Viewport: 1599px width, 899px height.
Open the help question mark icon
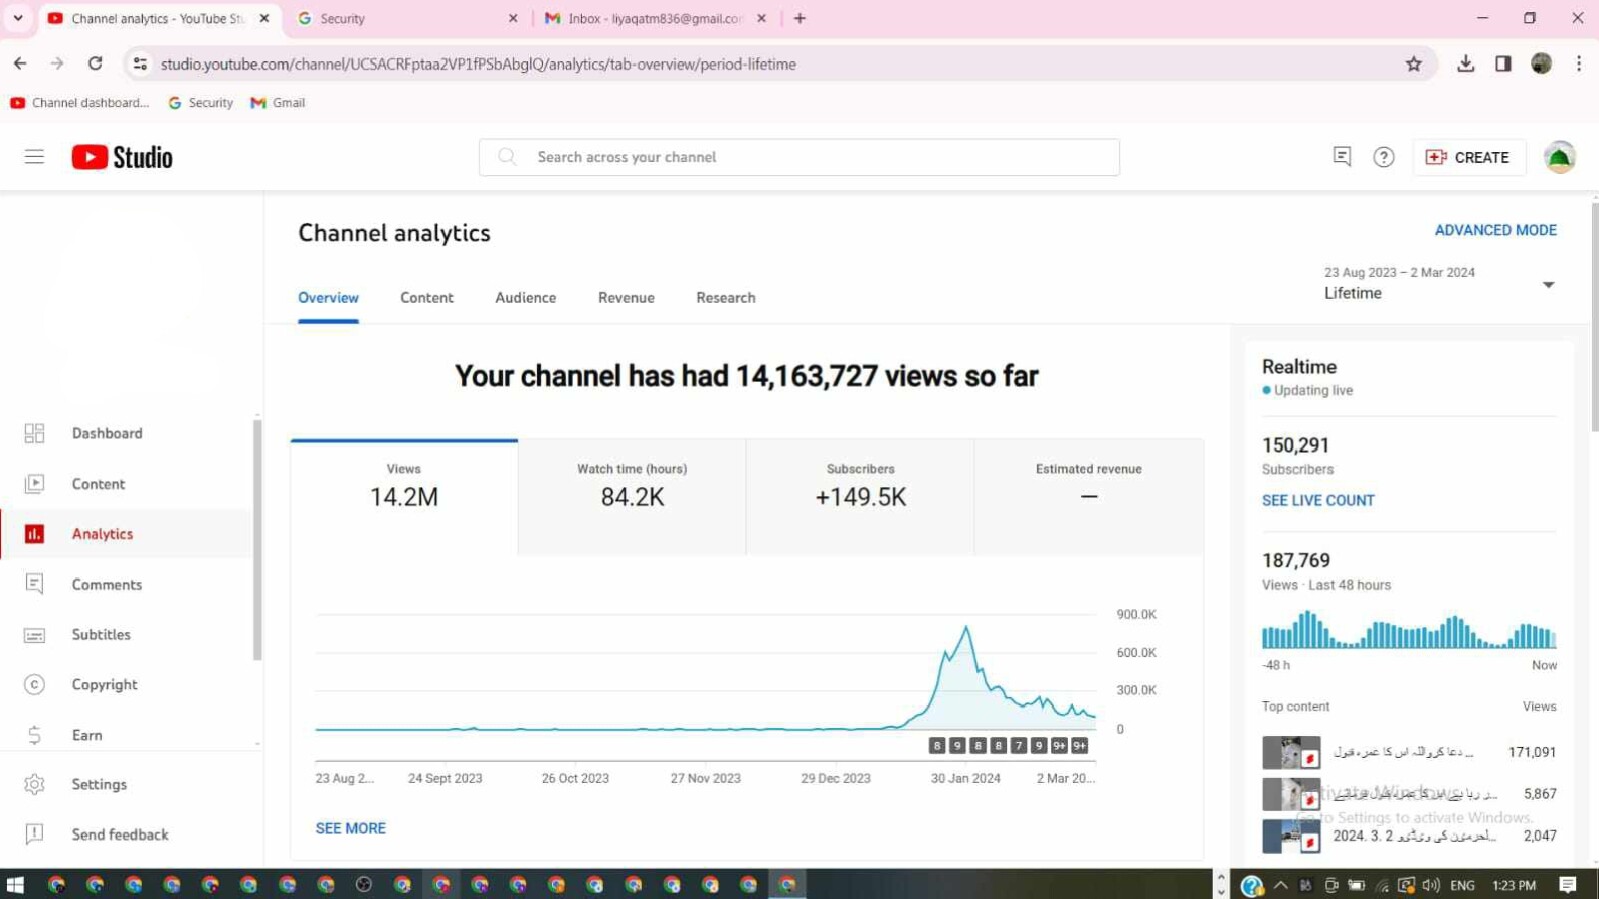tap(1383, 157)
